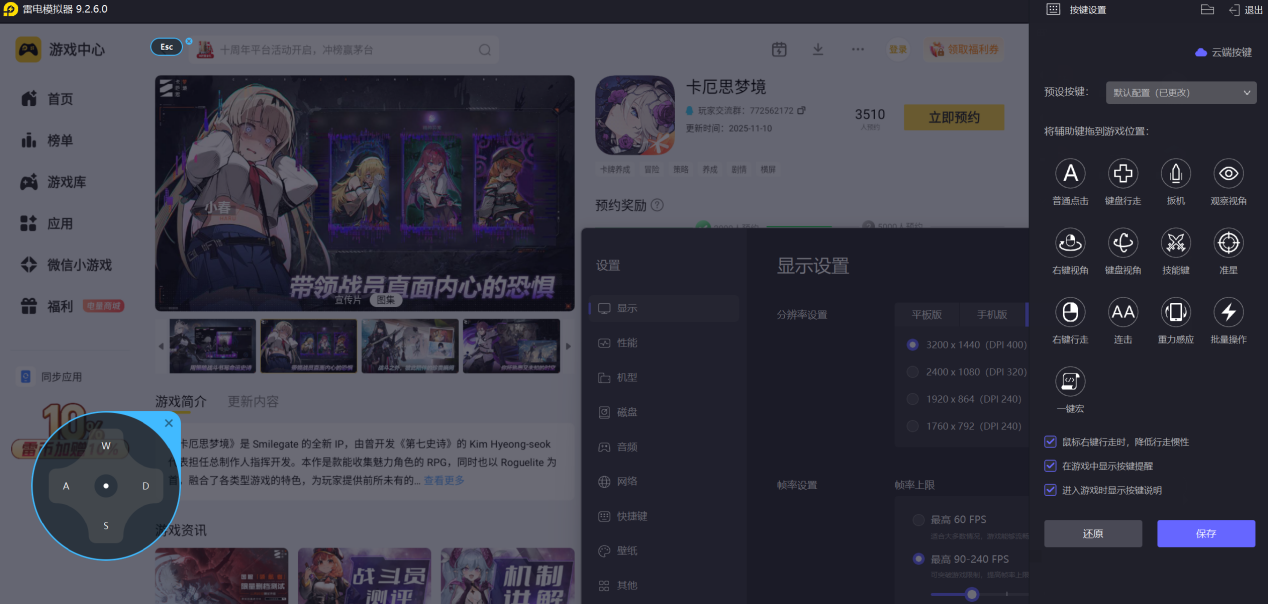Open the 显示 display settings tab
Viewport: 1268px width, 604px height.
pyautogui.click(x=664, y=308)
